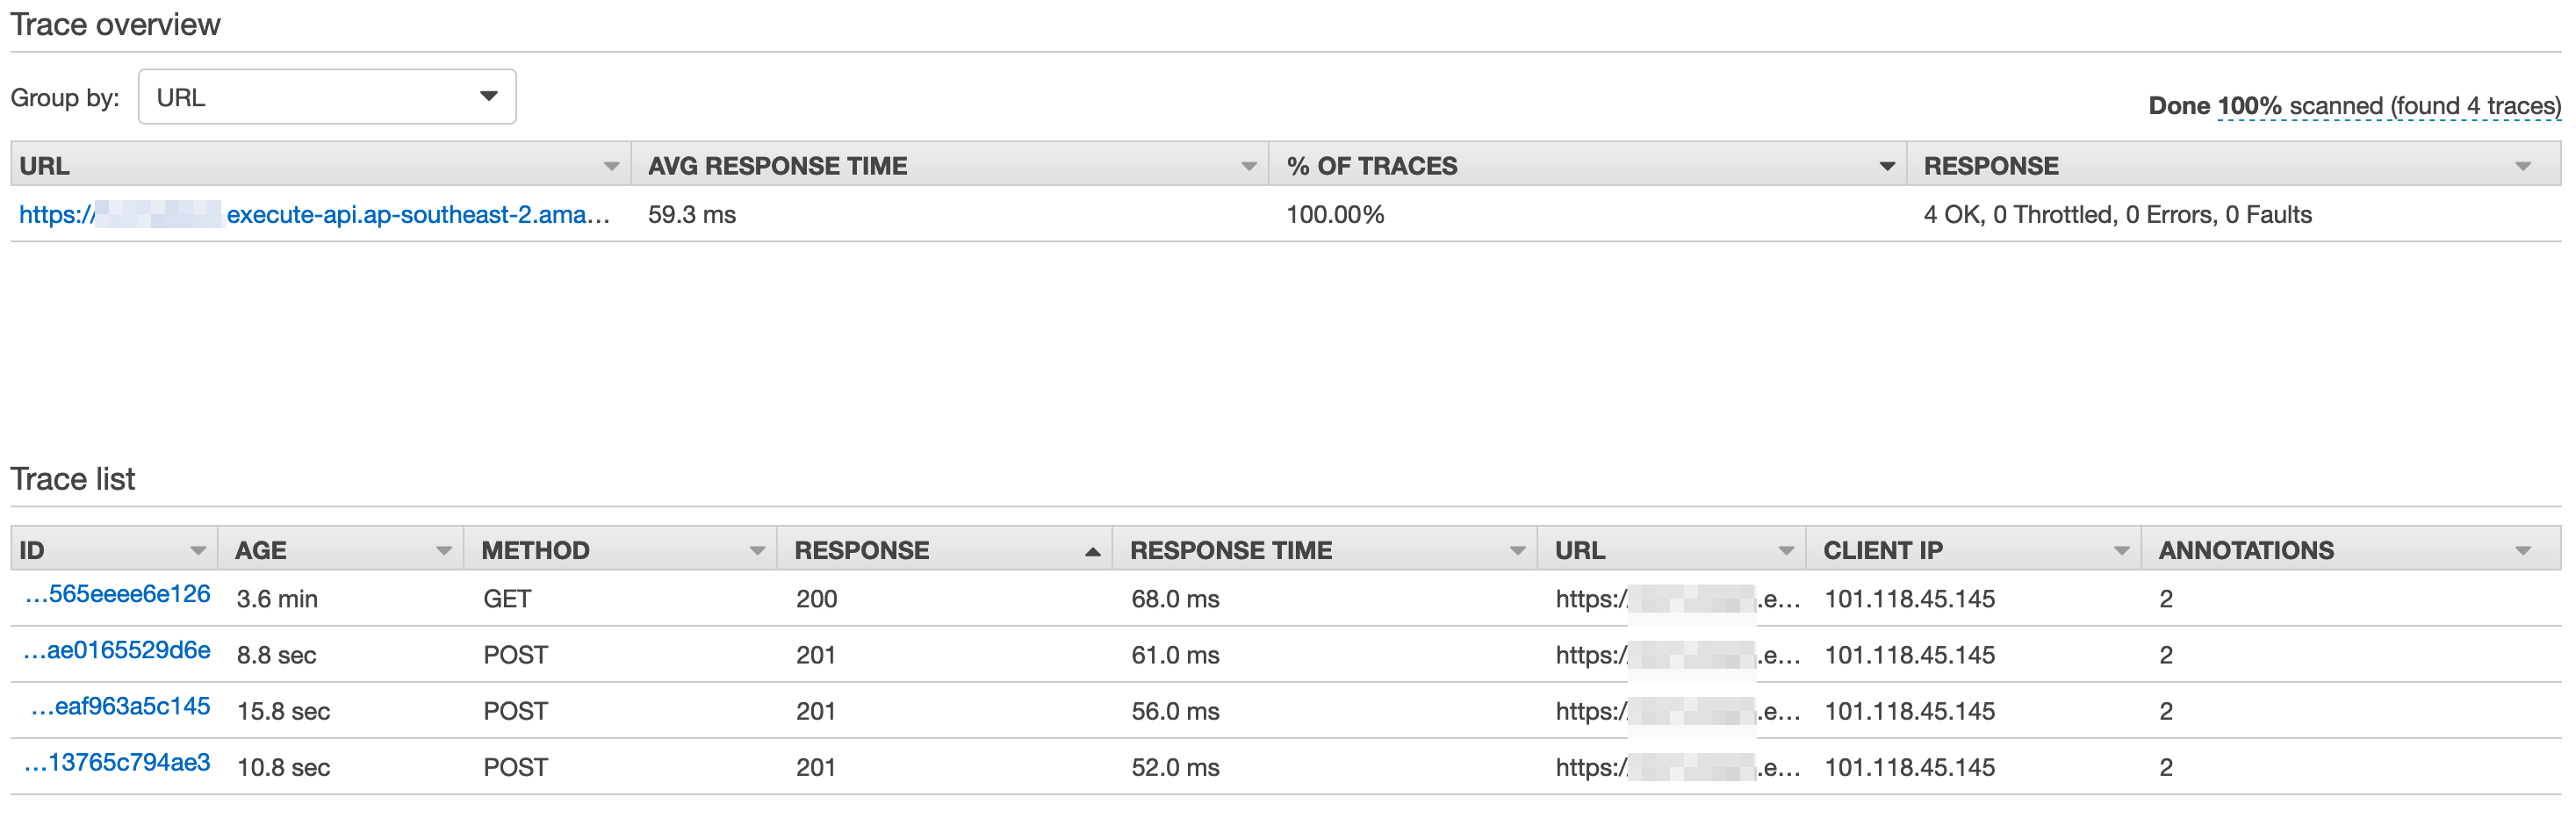Sort trace list by METHOD arrow
Viewport: 2576px width, 818px height.
coord(757,551)
